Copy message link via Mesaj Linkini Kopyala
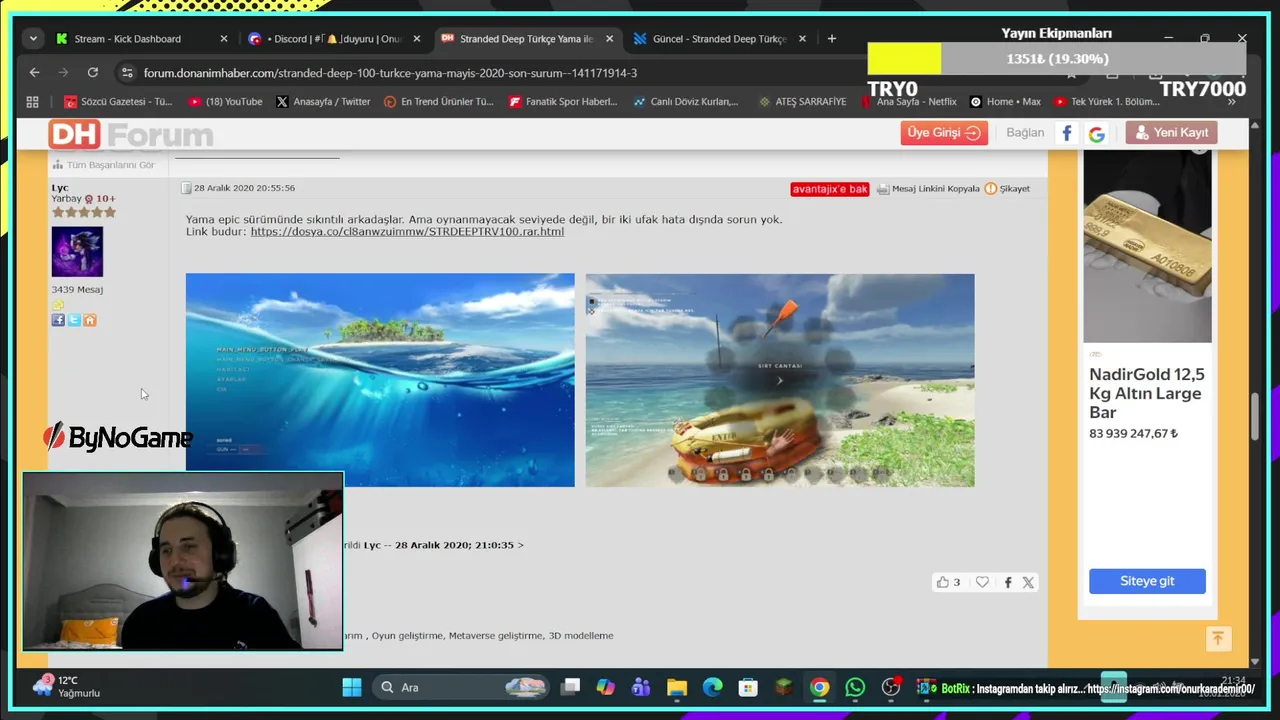 pyautogui.click(x=928, y=189)
